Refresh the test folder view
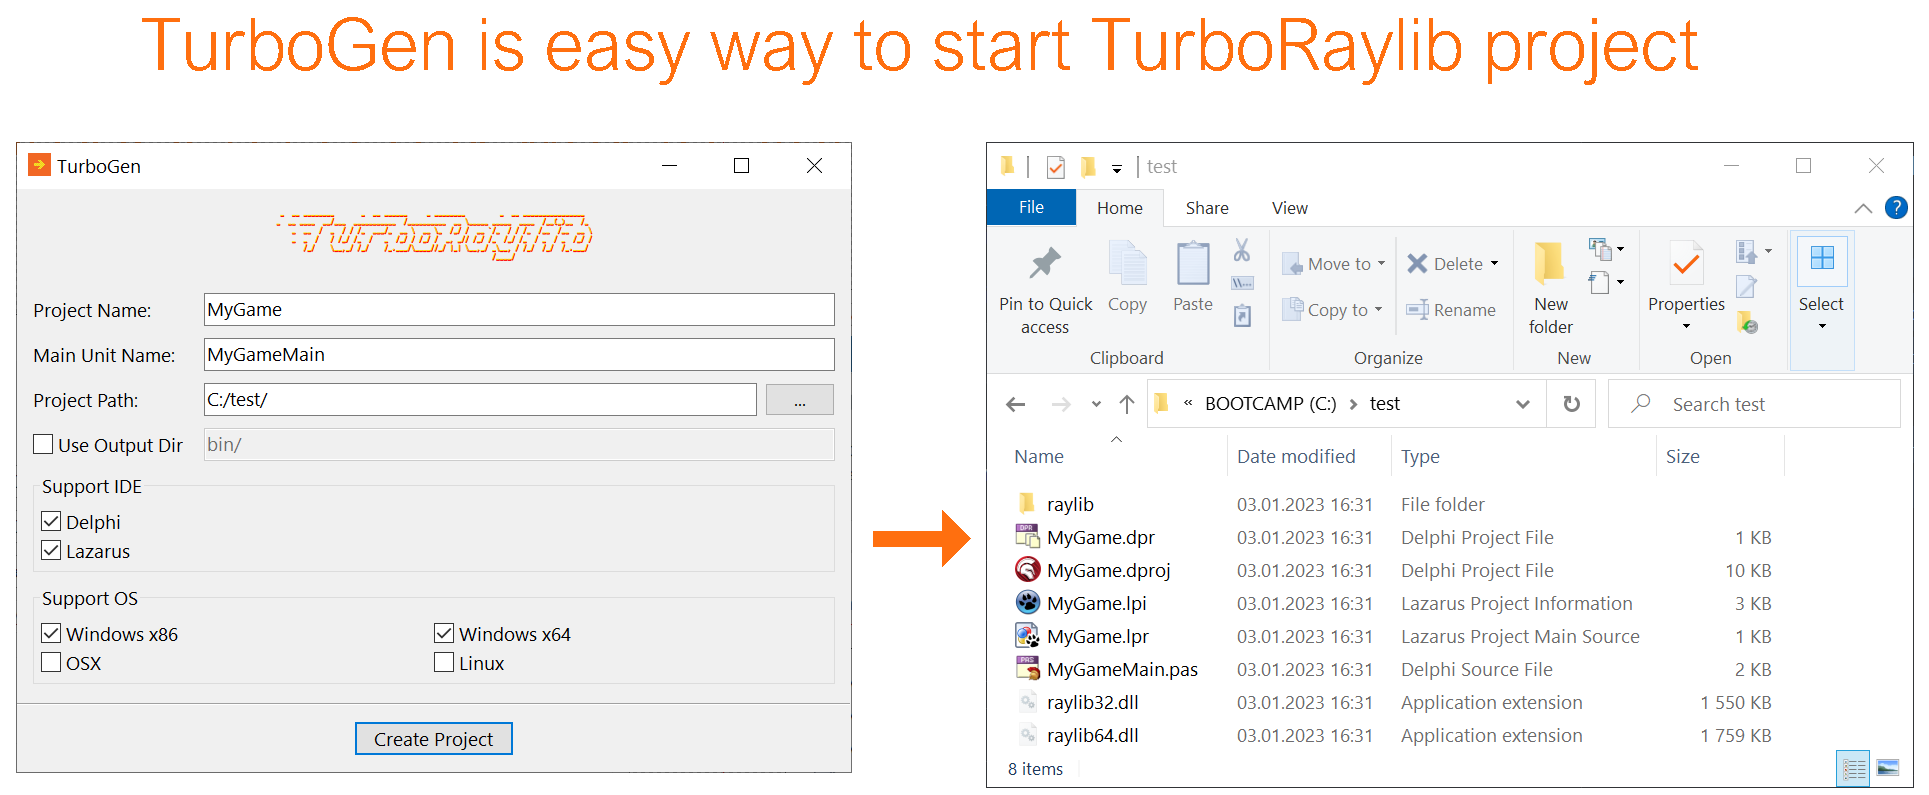 click(1572, 404)
